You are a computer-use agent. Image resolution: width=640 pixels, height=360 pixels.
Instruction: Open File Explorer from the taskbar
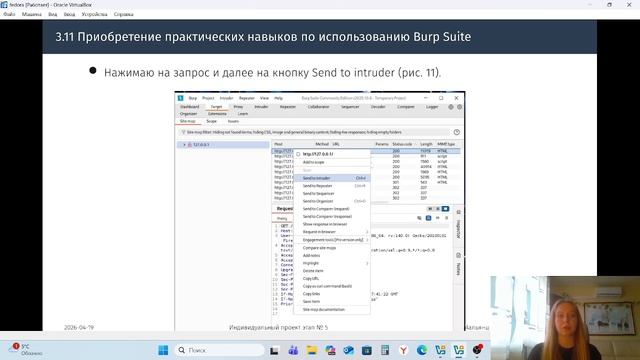point(312,350)
